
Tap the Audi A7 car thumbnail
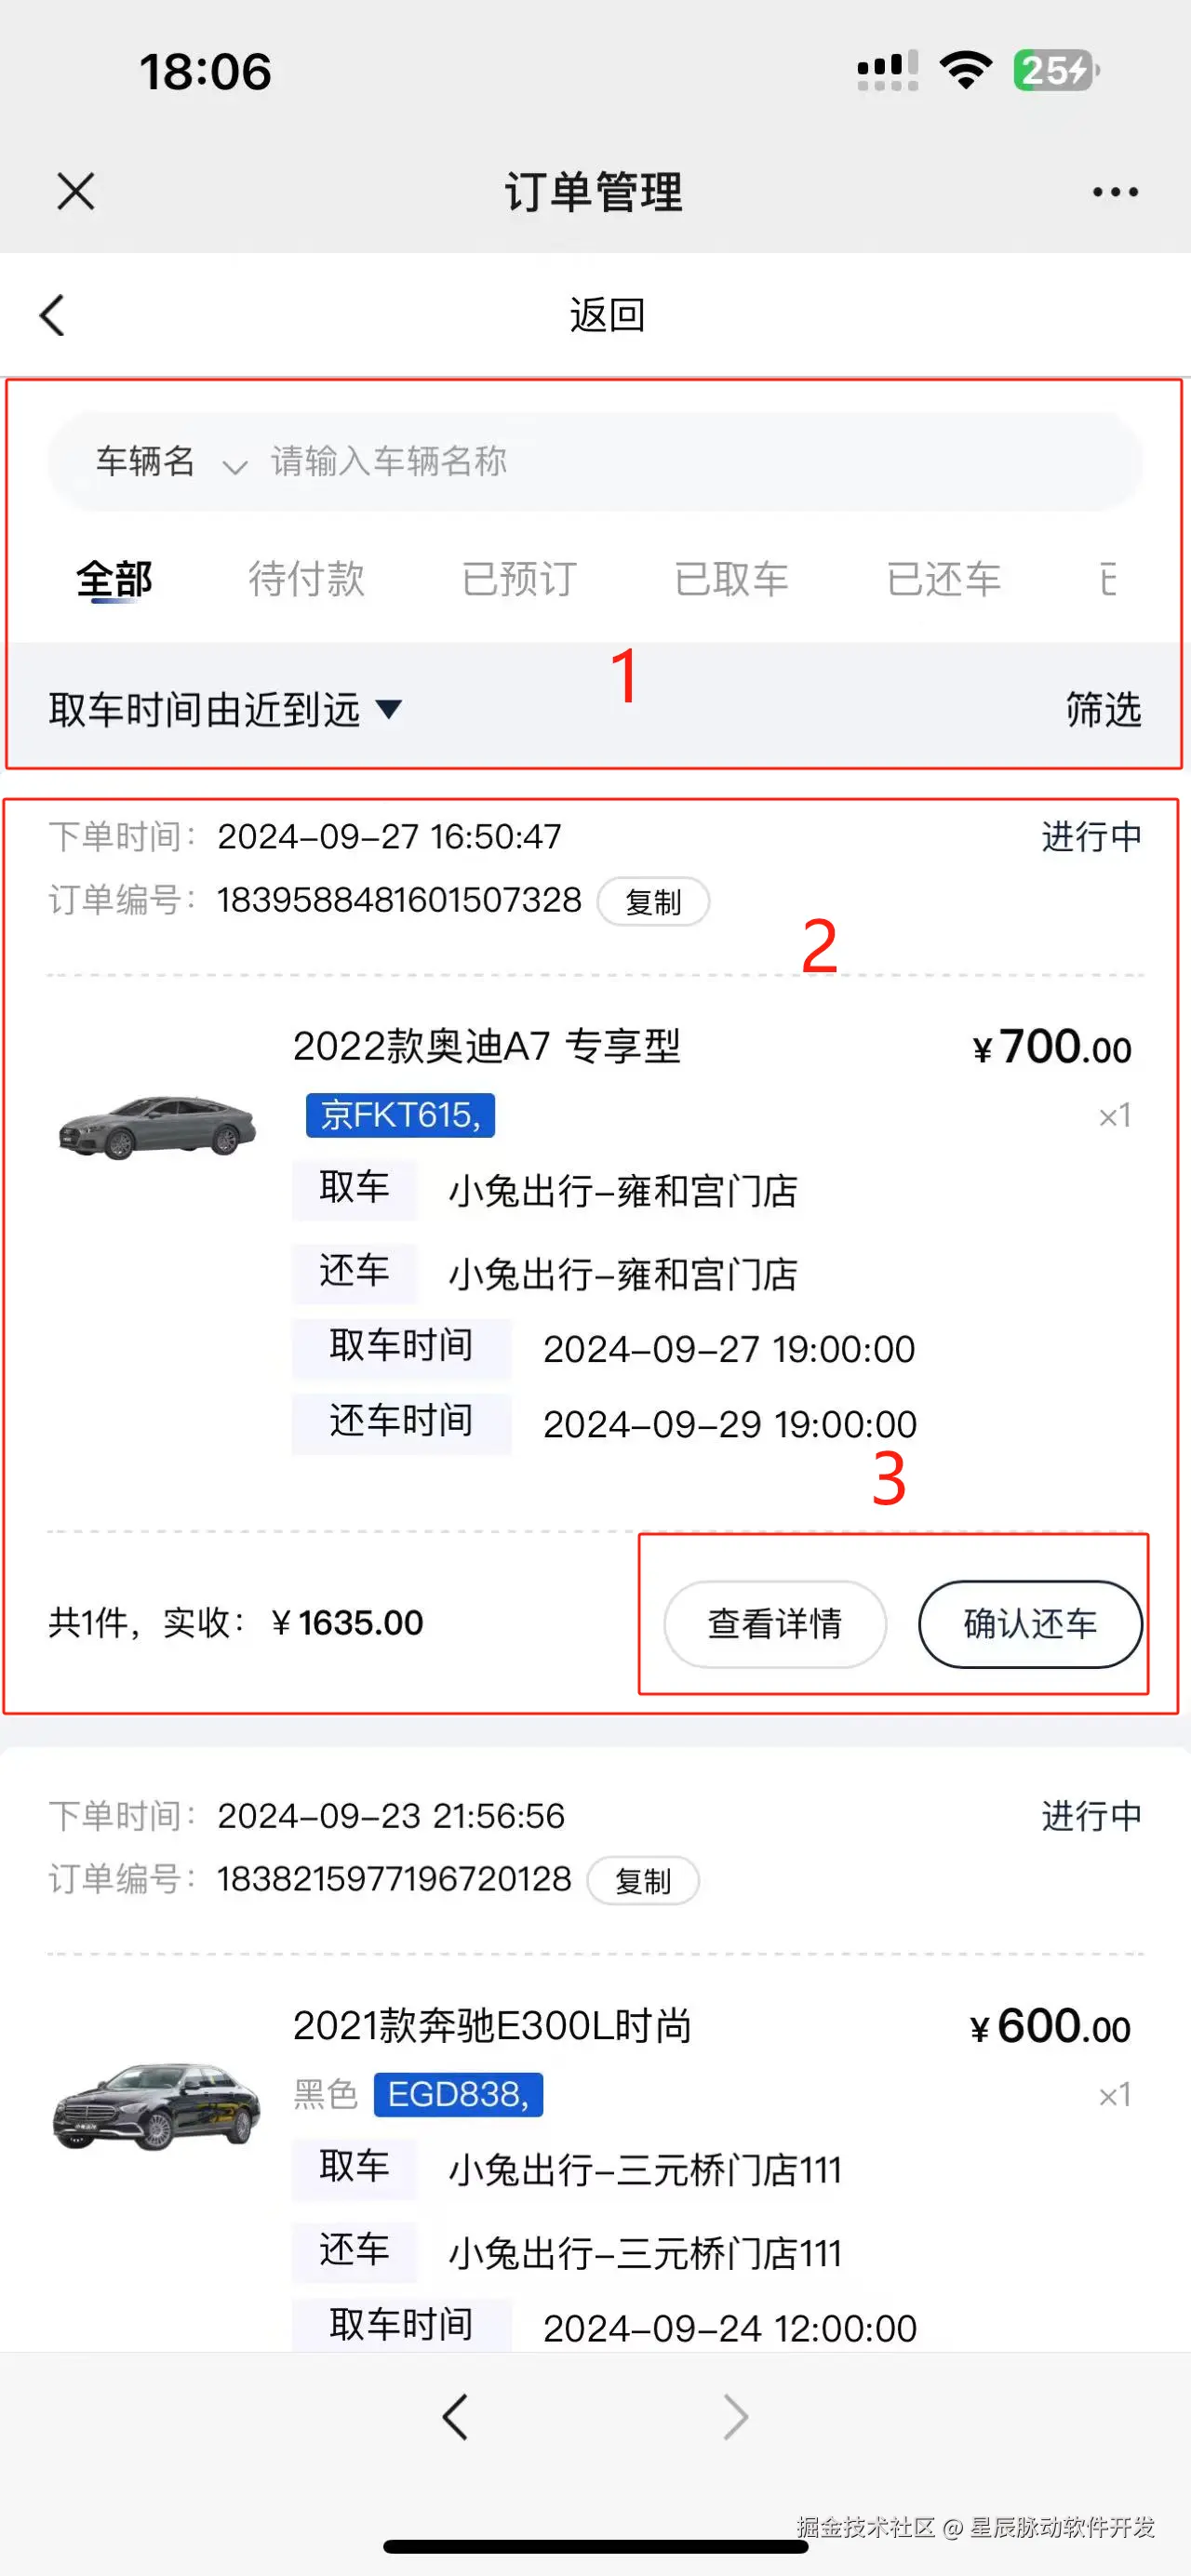tap(157, 1125)
